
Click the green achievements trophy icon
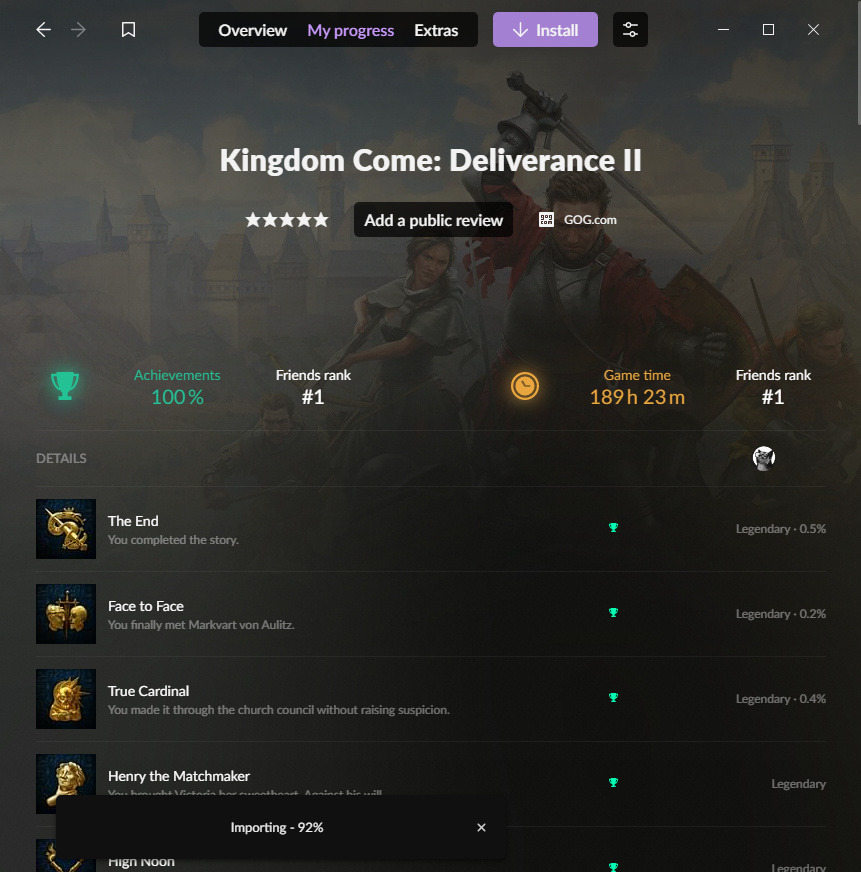[x=65, y=385]
